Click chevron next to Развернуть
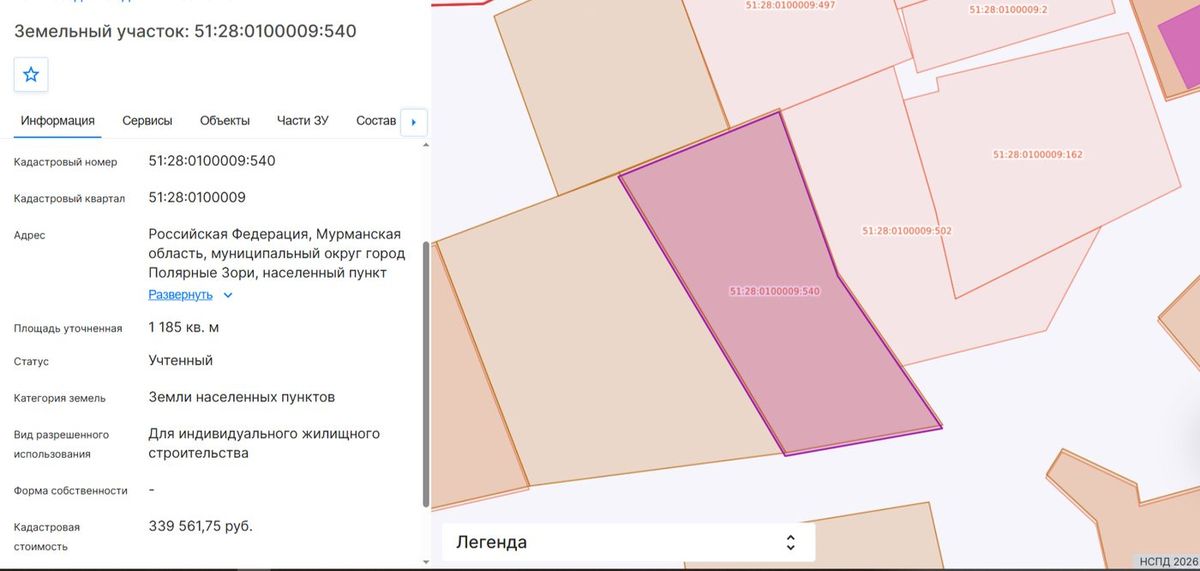Image resolution: width=1200 pixels, height=571 pixels. coord(228,295)
